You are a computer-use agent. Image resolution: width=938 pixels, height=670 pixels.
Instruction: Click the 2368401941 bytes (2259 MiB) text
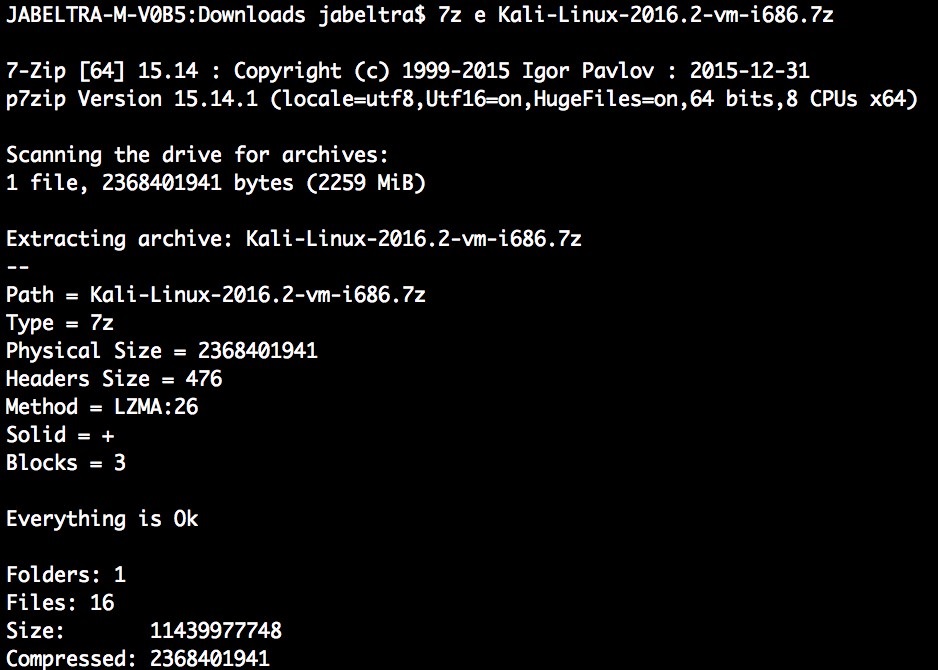pyautogui.click(x=264, y=182)
